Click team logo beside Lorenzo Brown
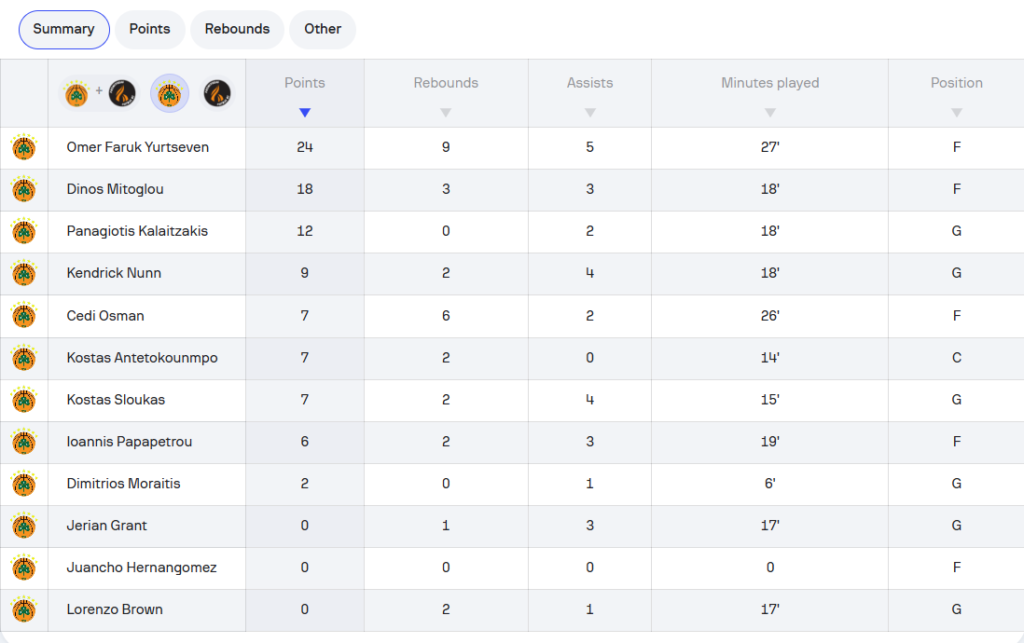The height and width of the screenshot is (643, 1024). click(24, 610)
